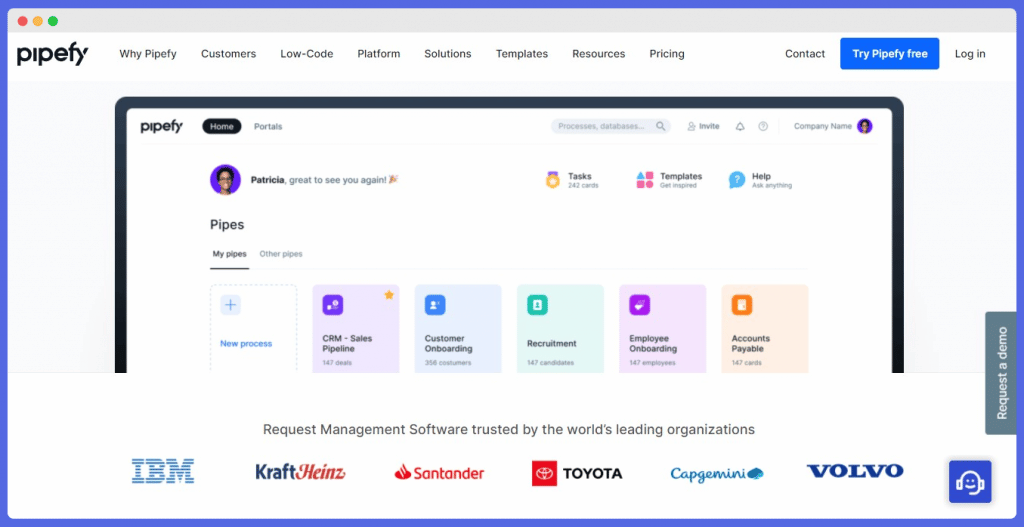The width and height of the screenshot is (1024, 527).
Task: Click the Employee Onboarding card icon
Action: [639, 305]
